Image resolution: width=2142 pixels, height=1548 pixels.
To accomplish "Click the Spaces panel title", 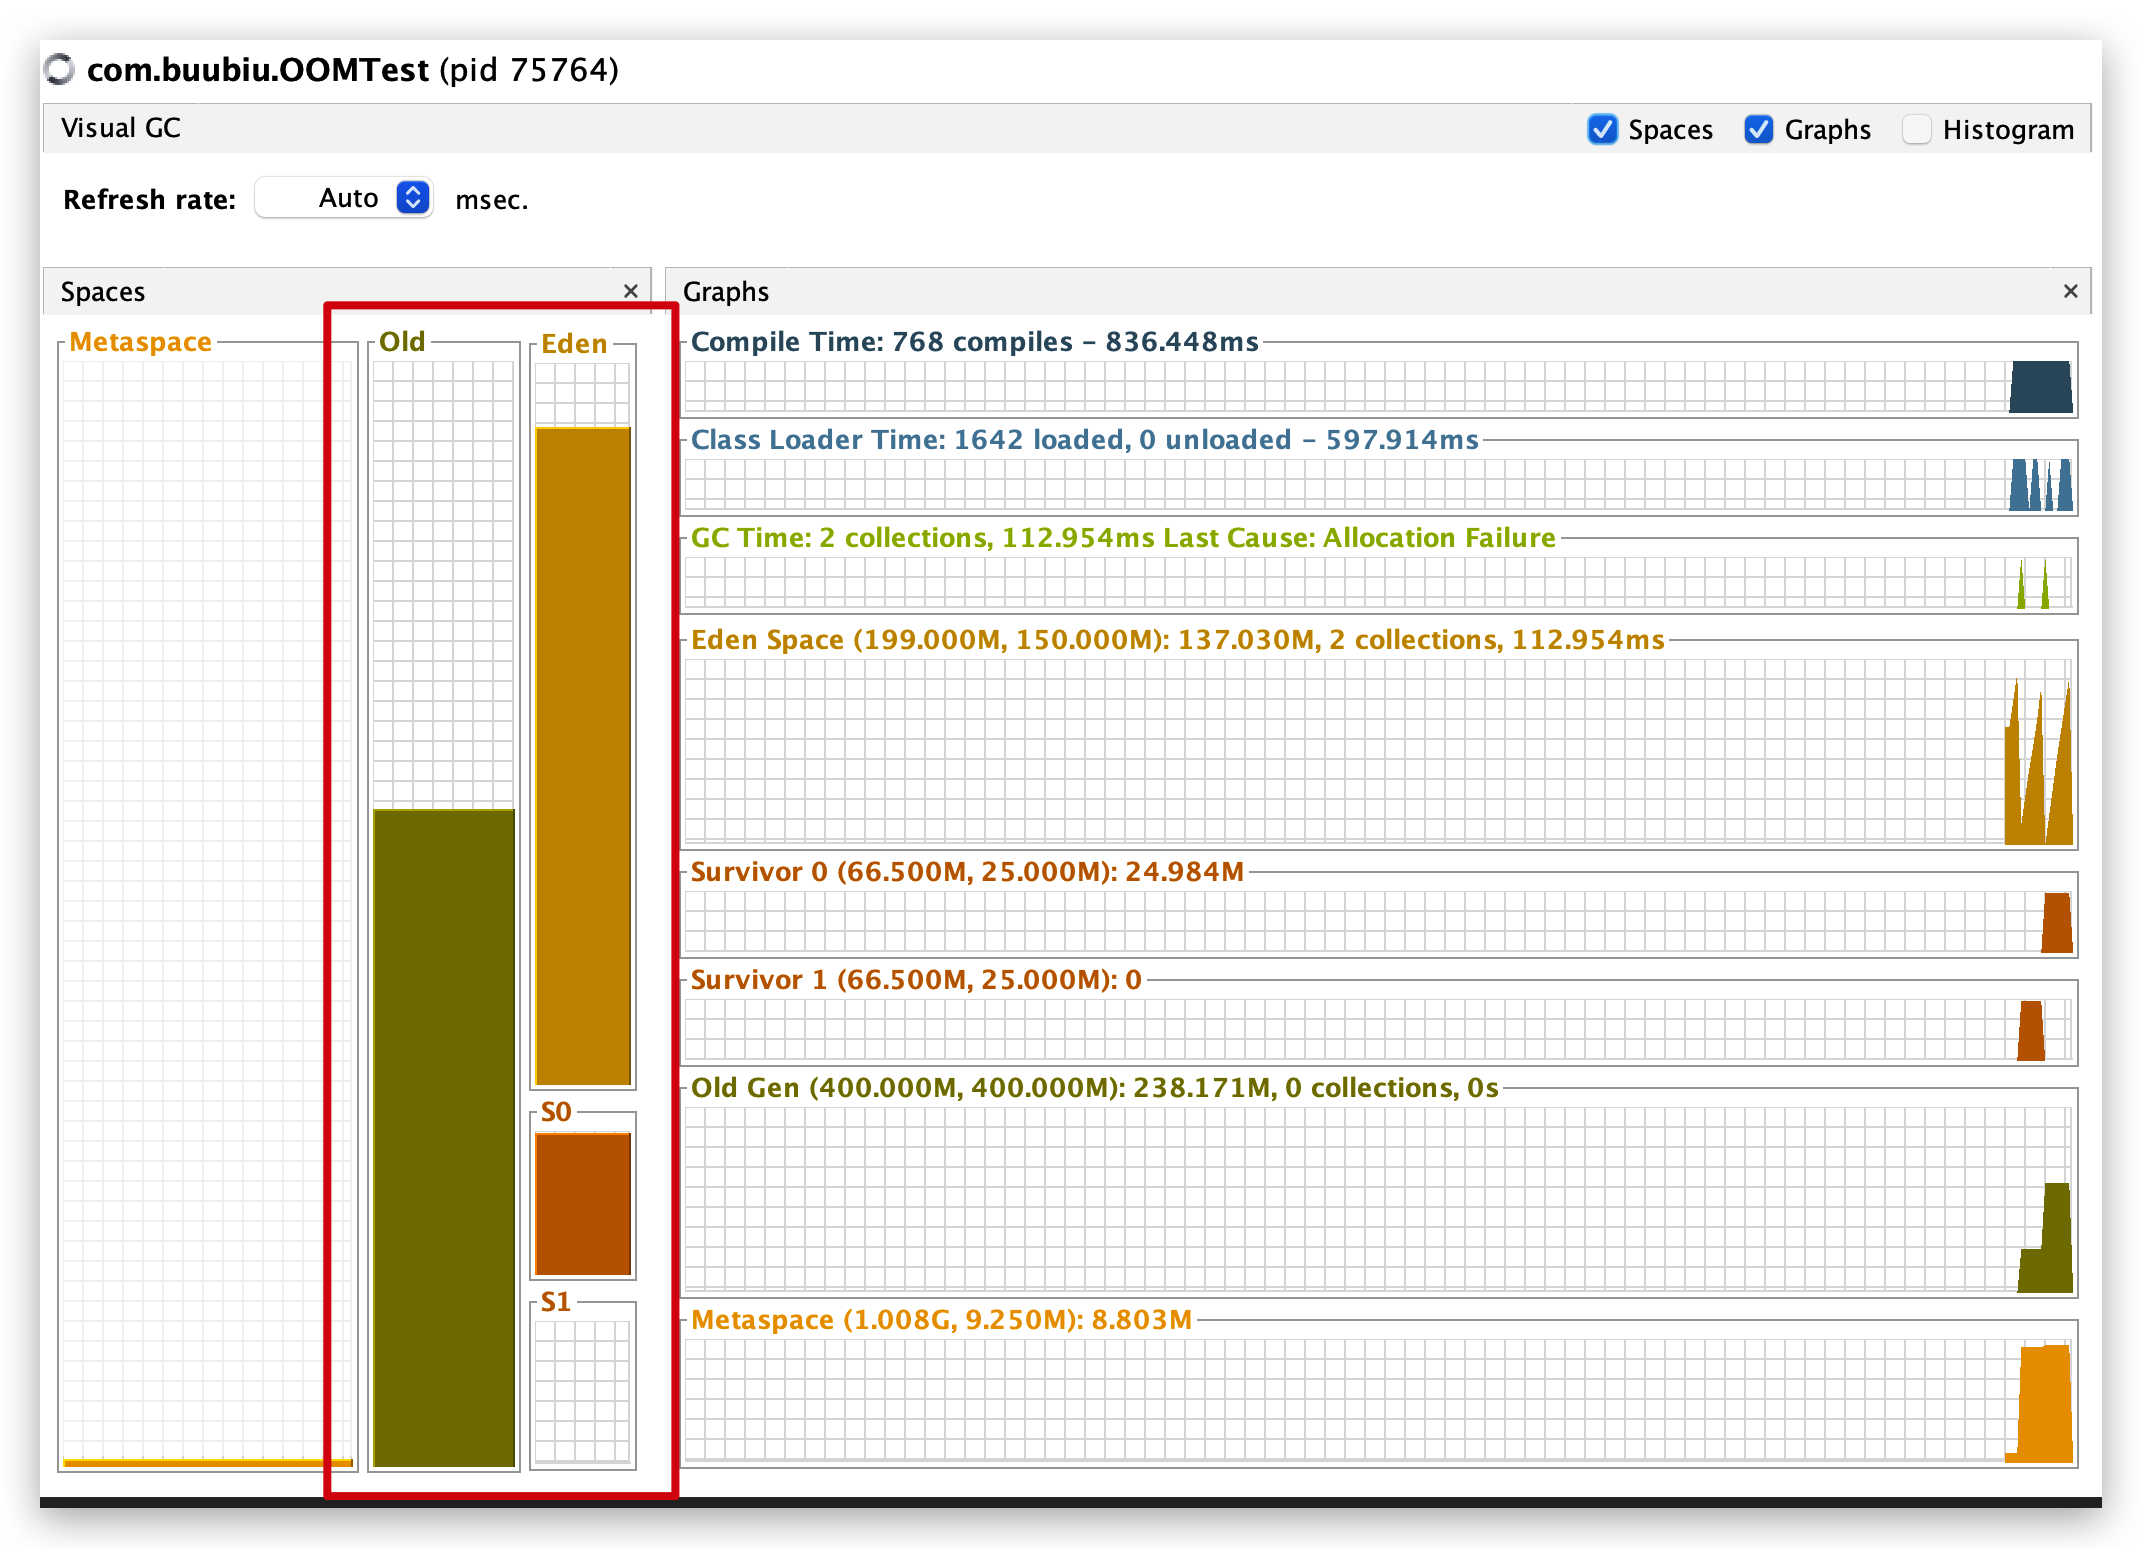I will (x=103, y=292).
